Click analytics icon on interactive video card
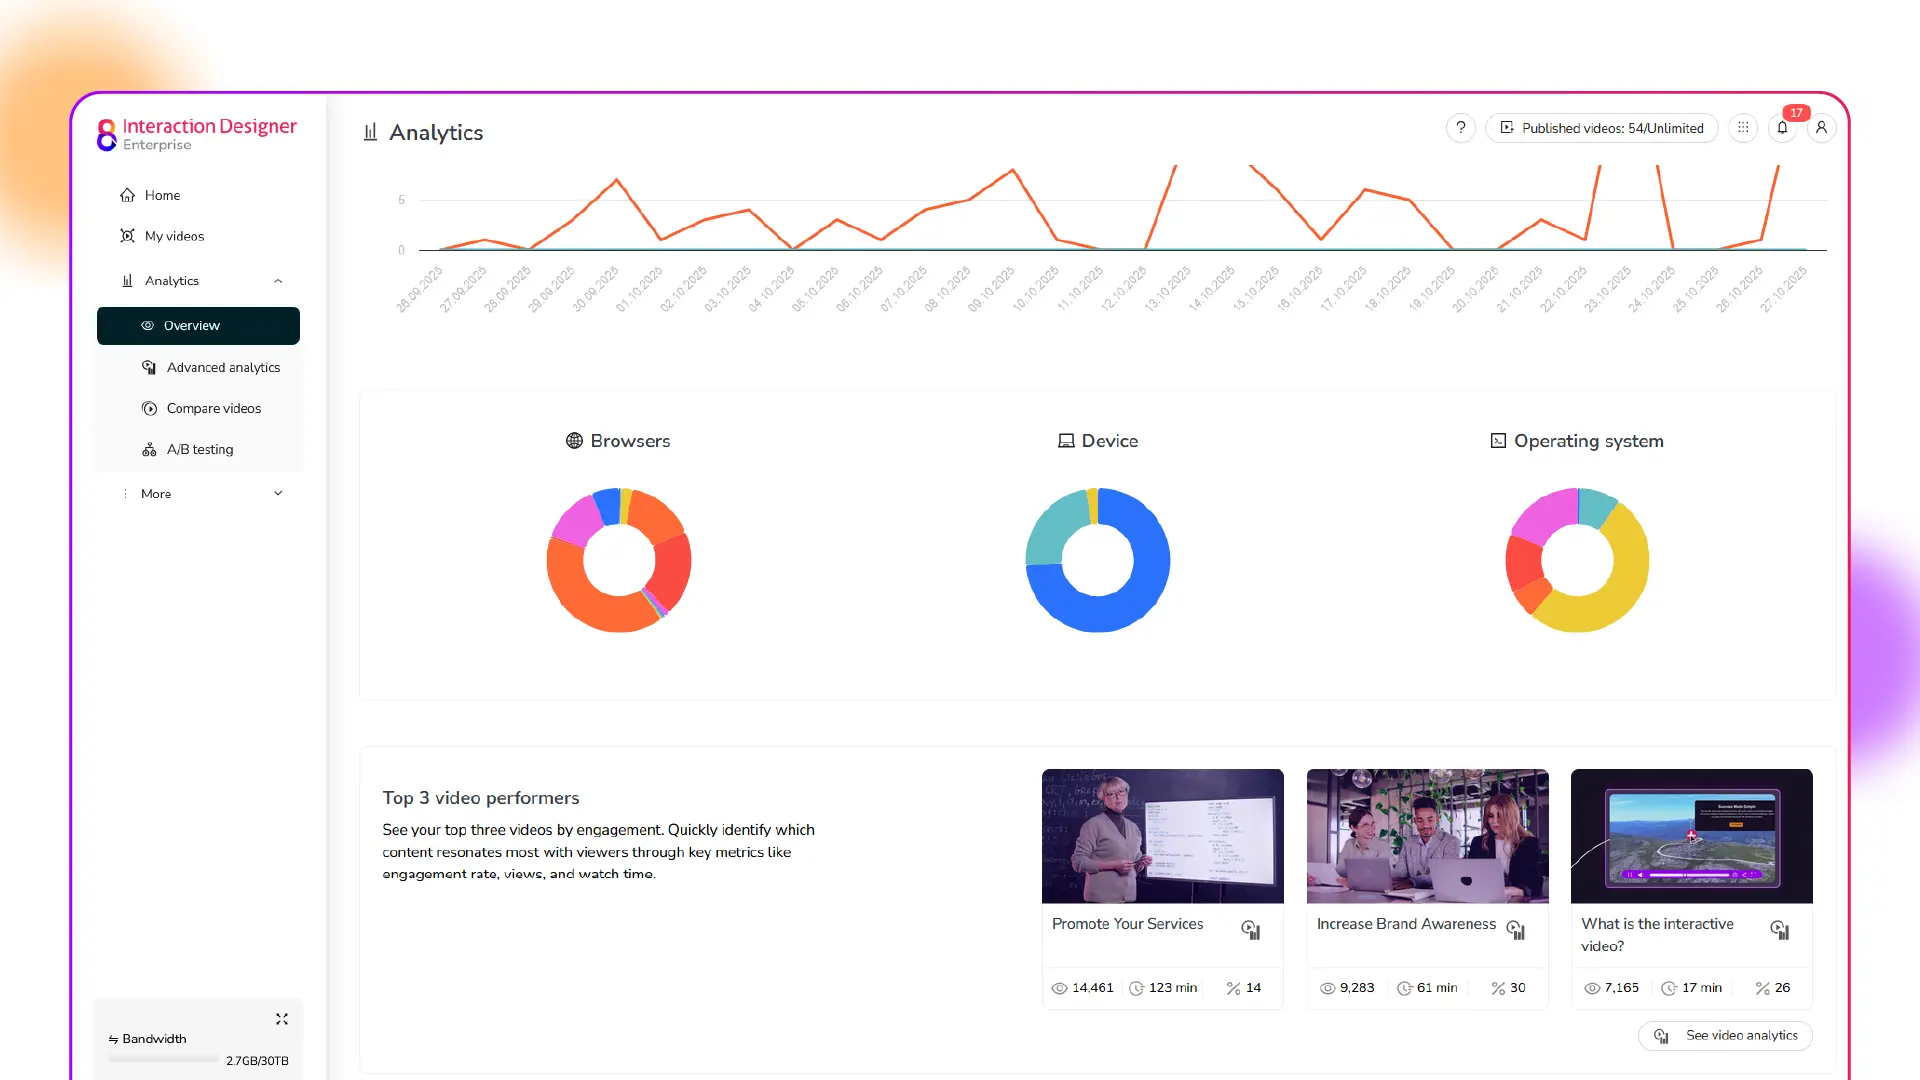This screenshot has width=1920, height=1080. pyautogui.click(x=1780, y=930)
